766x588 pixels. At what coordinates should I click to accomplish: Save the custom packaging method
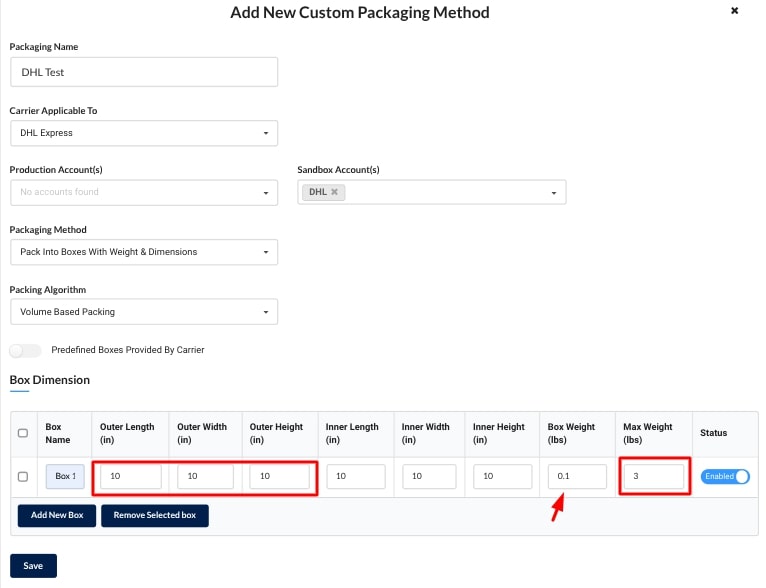pos(33,566)
